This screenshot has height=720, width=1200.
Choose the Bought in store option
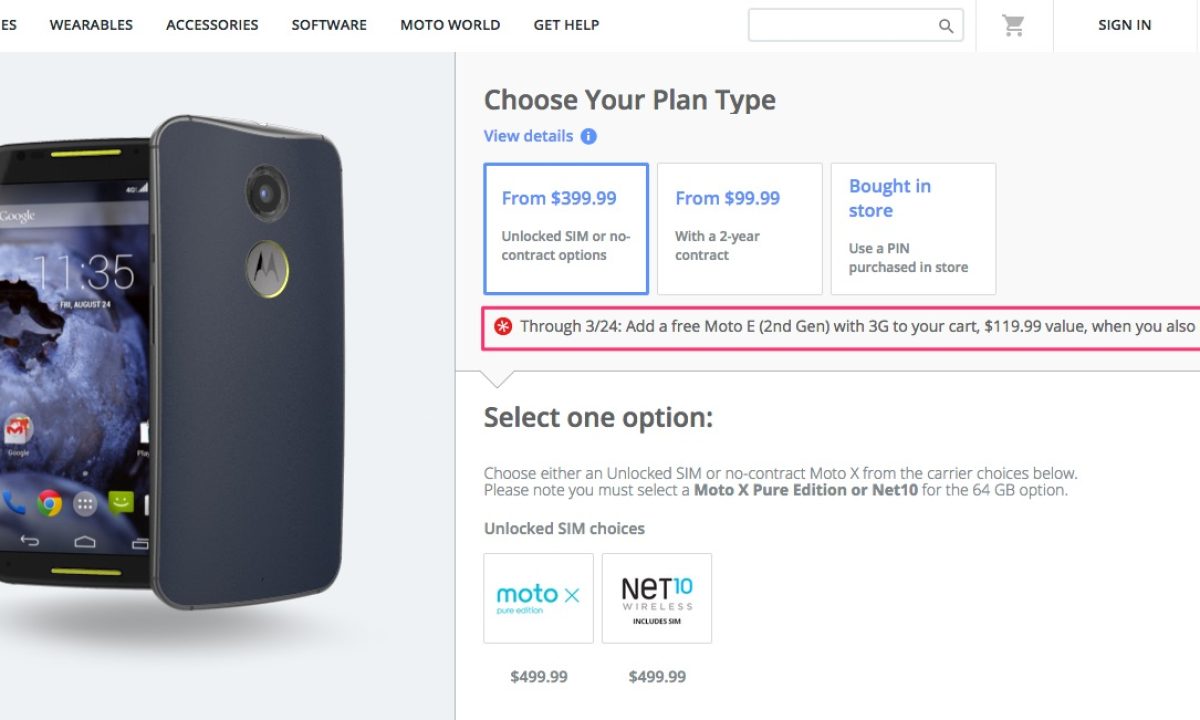913,229
